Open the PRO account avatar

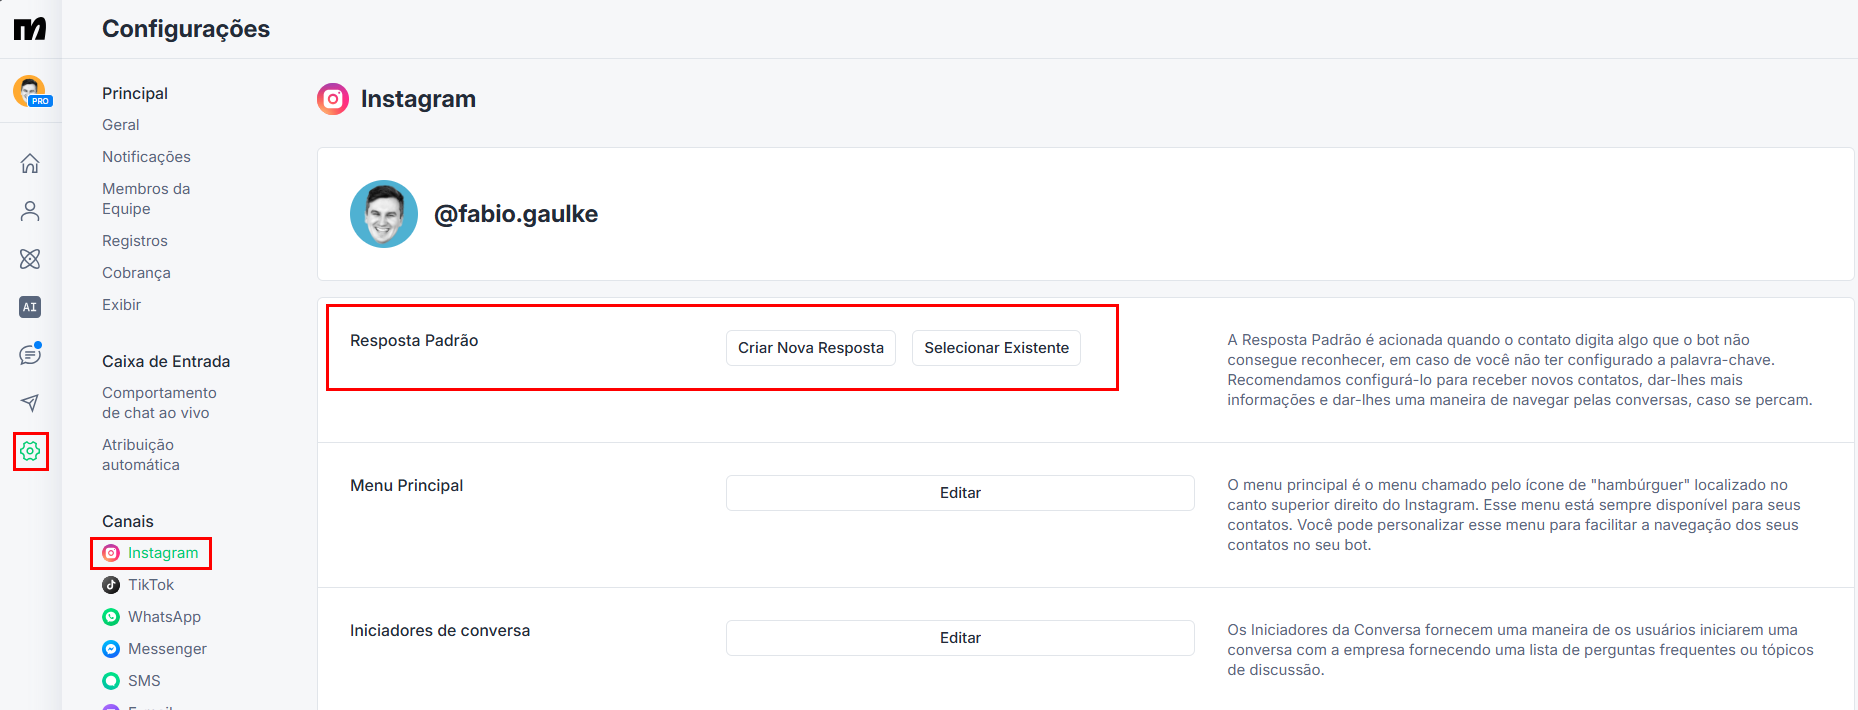[x=31, y=91]
